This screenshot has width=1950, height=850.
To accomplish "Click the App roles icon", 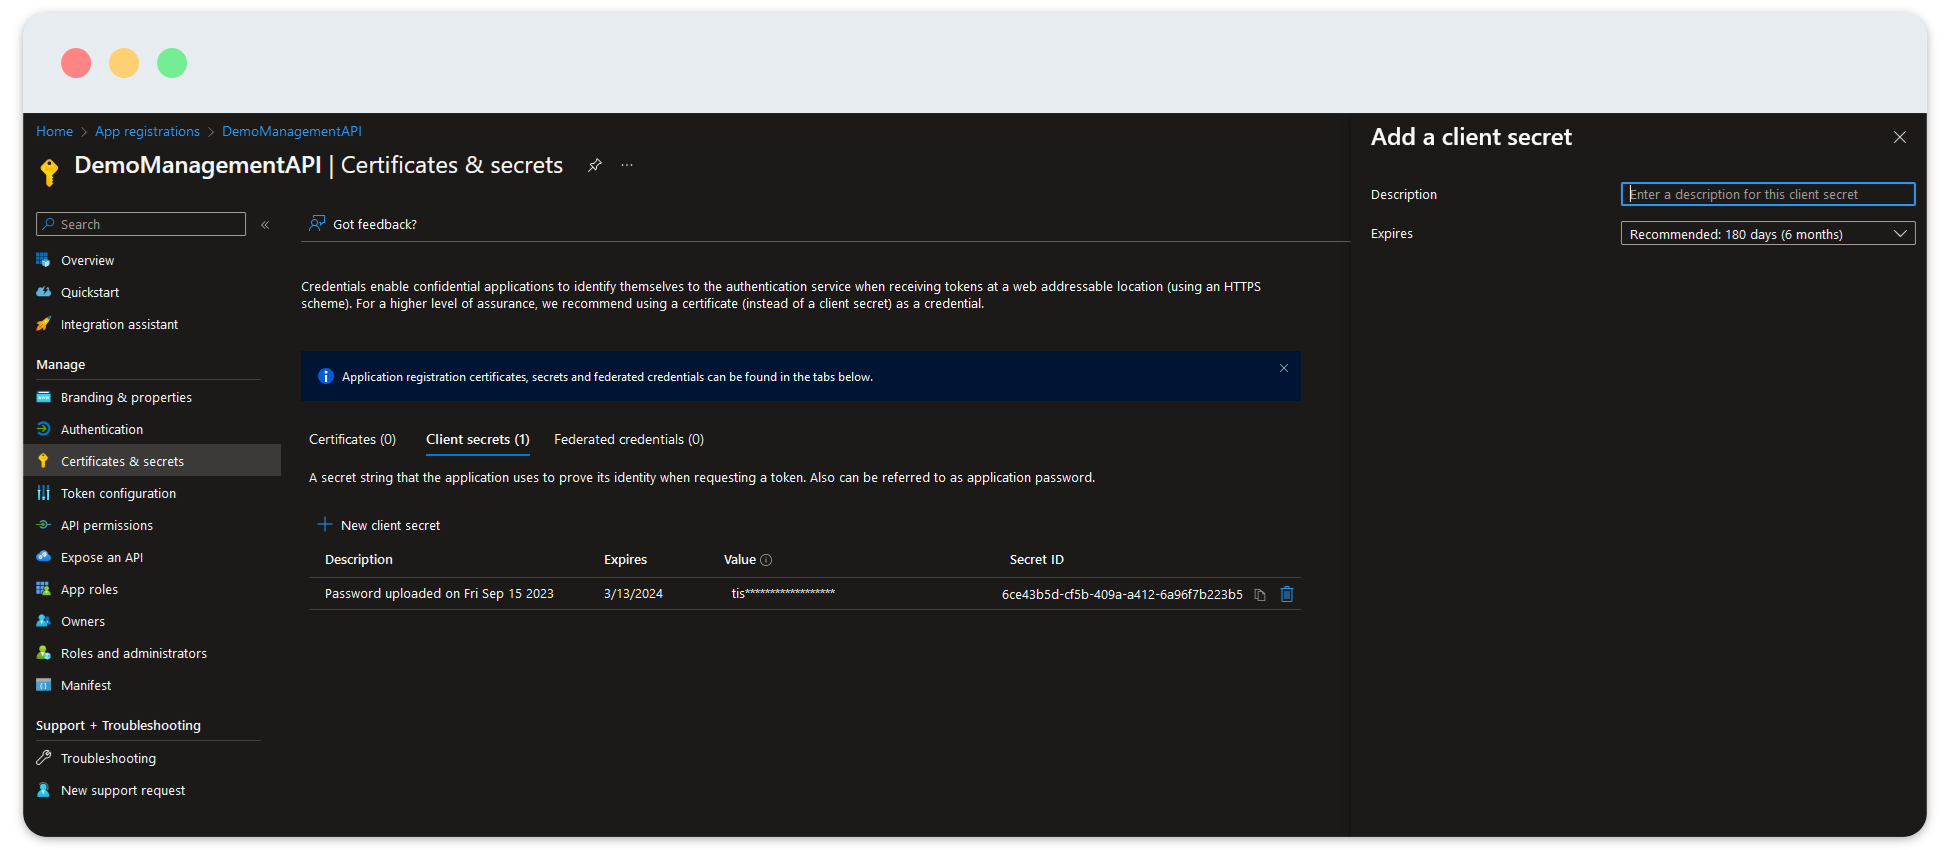I will [x=43, y=589].
